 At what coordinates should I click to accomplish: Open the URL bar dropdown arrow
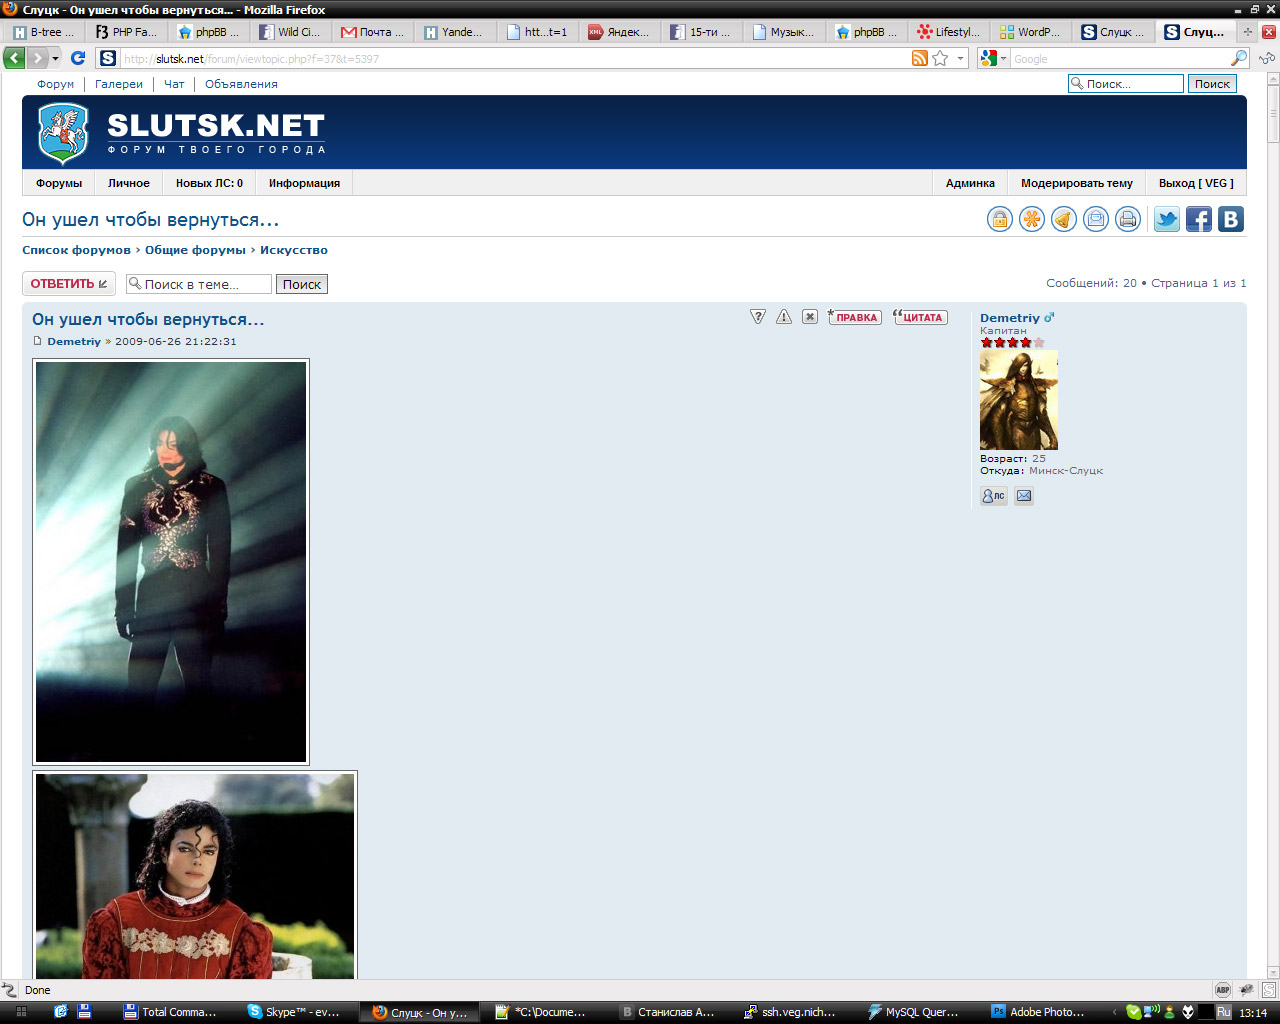[960, 59]
